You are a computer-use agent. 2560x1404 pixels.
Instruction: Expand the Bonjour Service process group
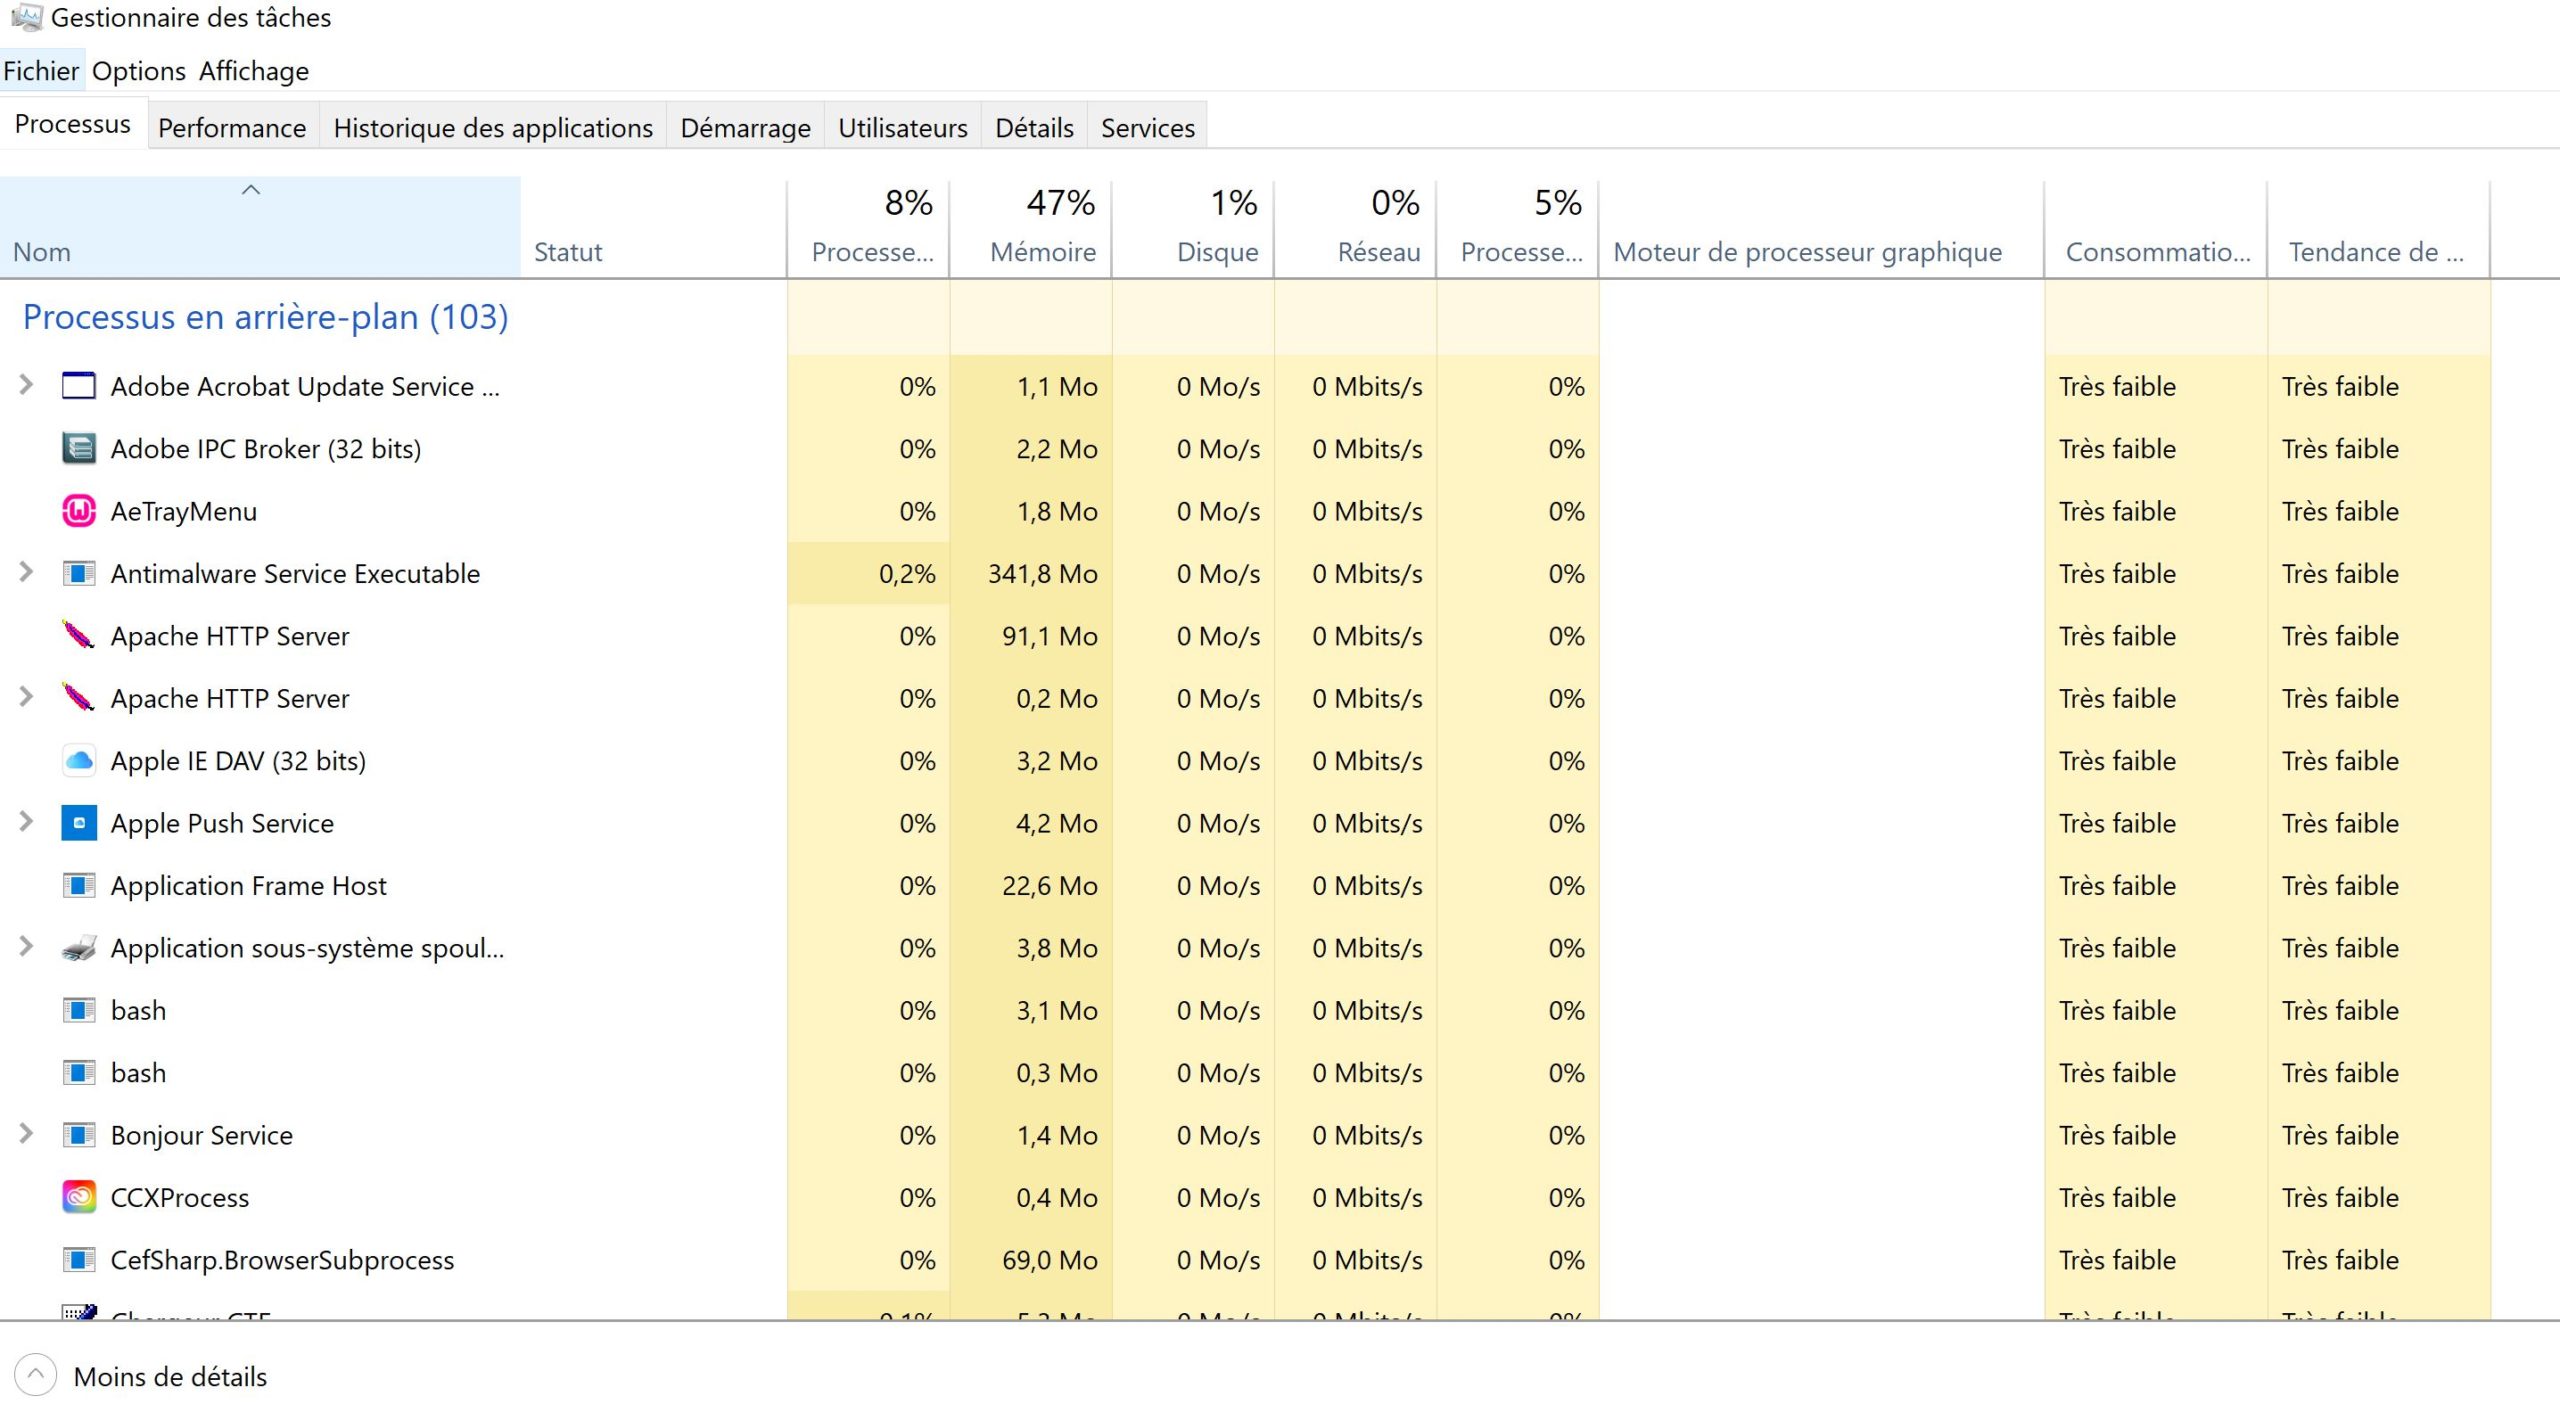click(x=26, y=1134)
